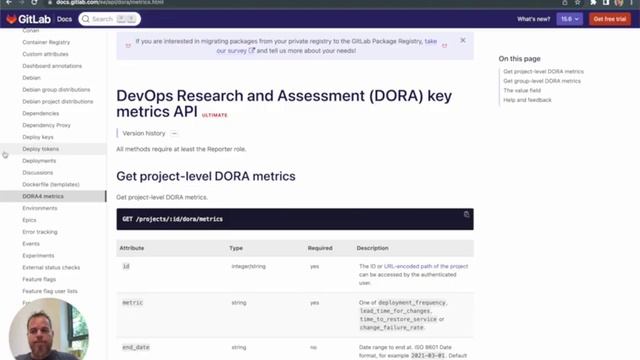Open Deploy tokens in sidebar
The image size is (640, 360).
pyautogui.click(x=40, y=149)
